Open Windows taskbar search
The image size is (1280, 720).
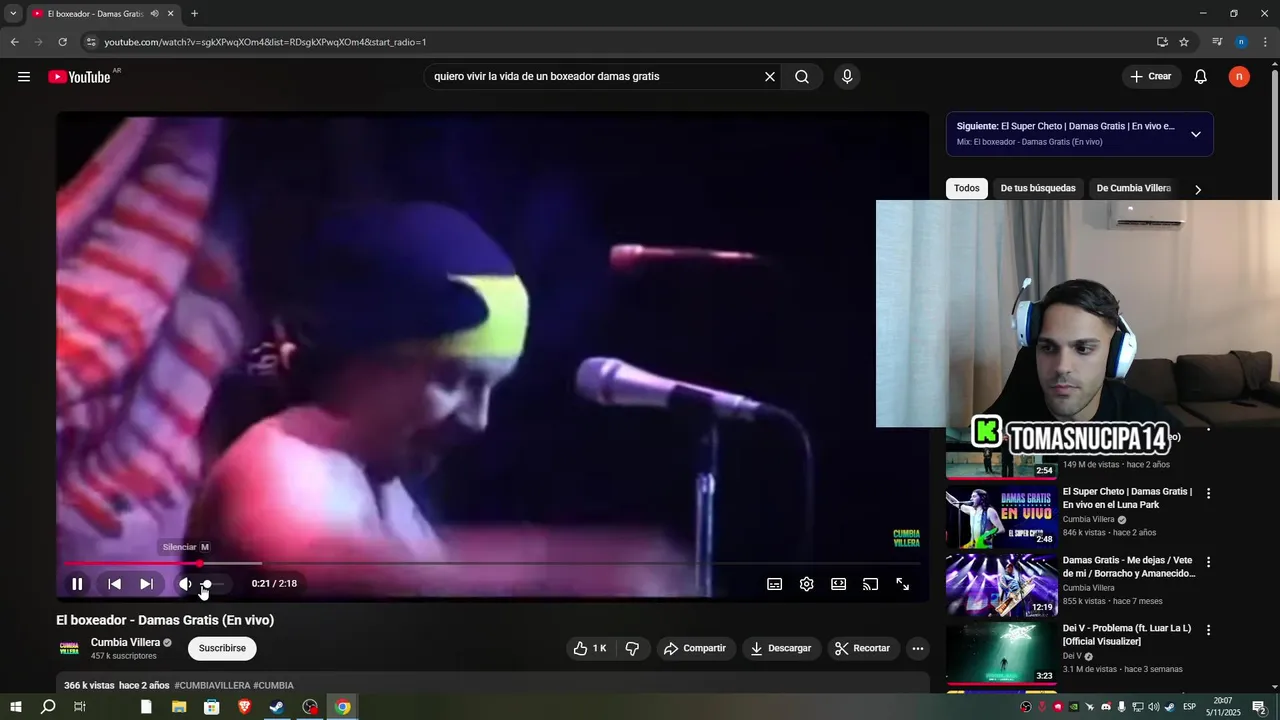(x=48, y=707)
